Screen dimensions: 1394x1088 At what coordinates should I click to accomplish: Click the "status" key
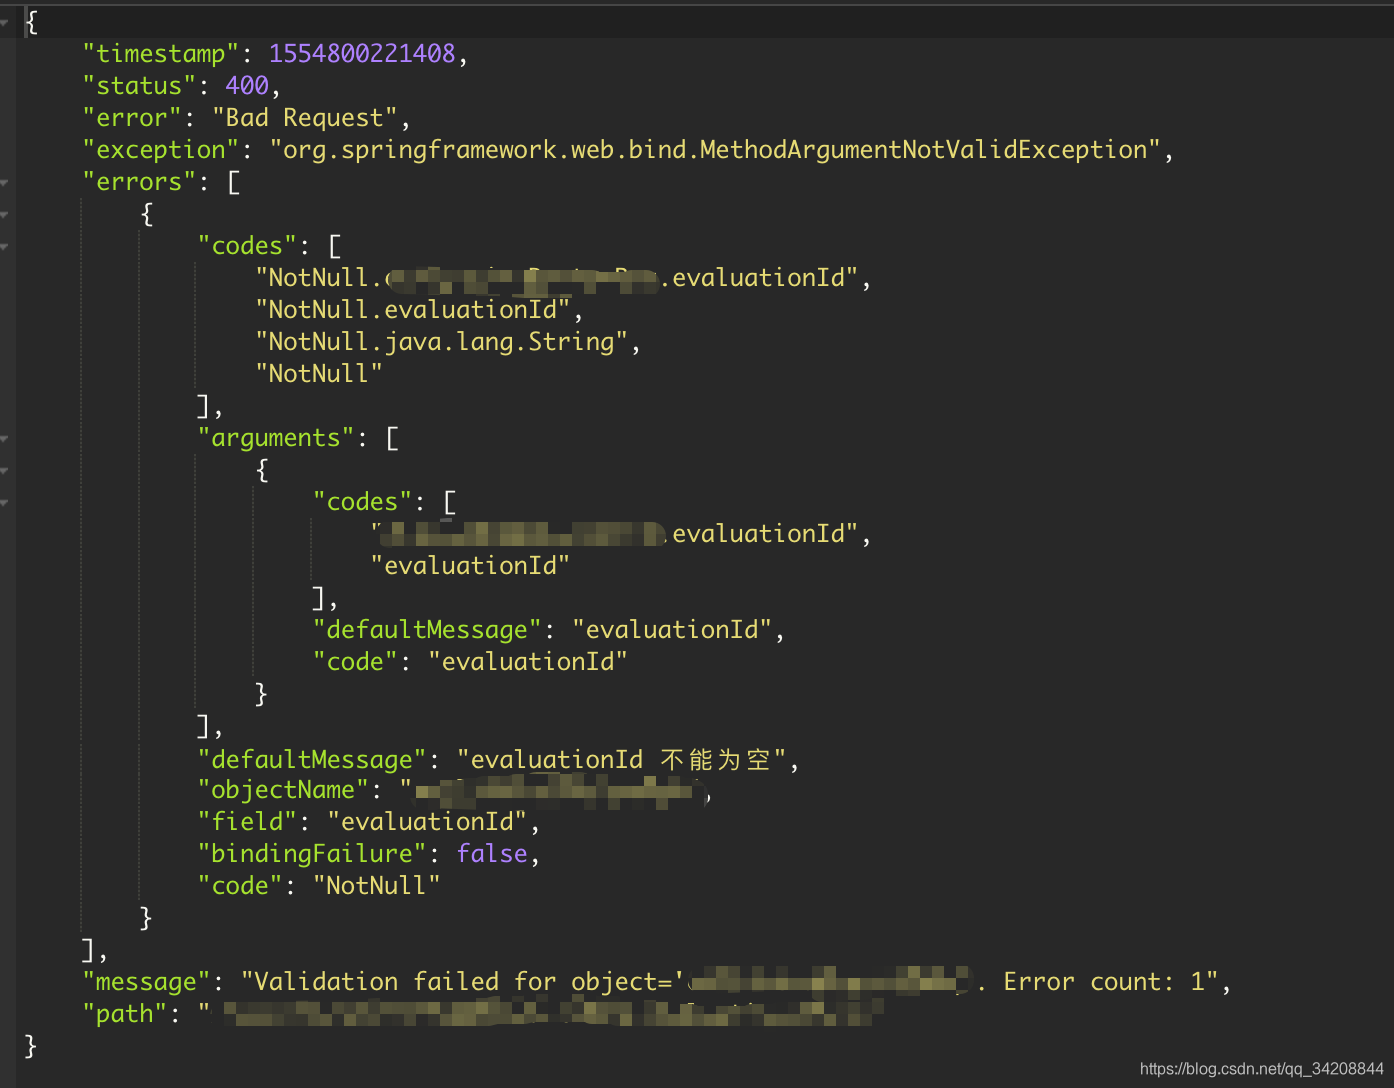click(139, 86)
